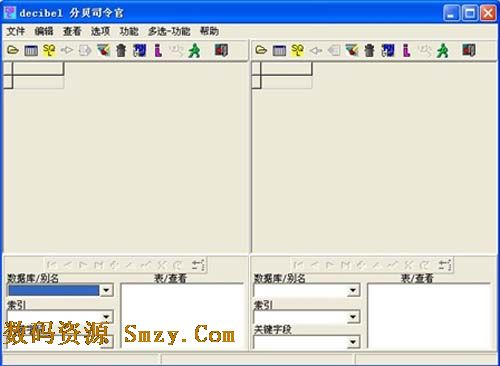The image size is (500, 366).
Task: Expand the left 数据库/别名 dropdown
Action: point(106,290)
